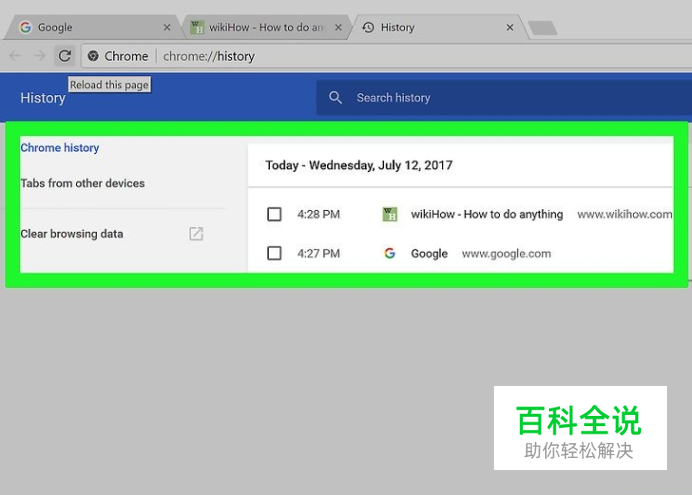Click the 4:27 PM timestamp
The width and height of the screenshot is (692, 495).
[318, 254]
